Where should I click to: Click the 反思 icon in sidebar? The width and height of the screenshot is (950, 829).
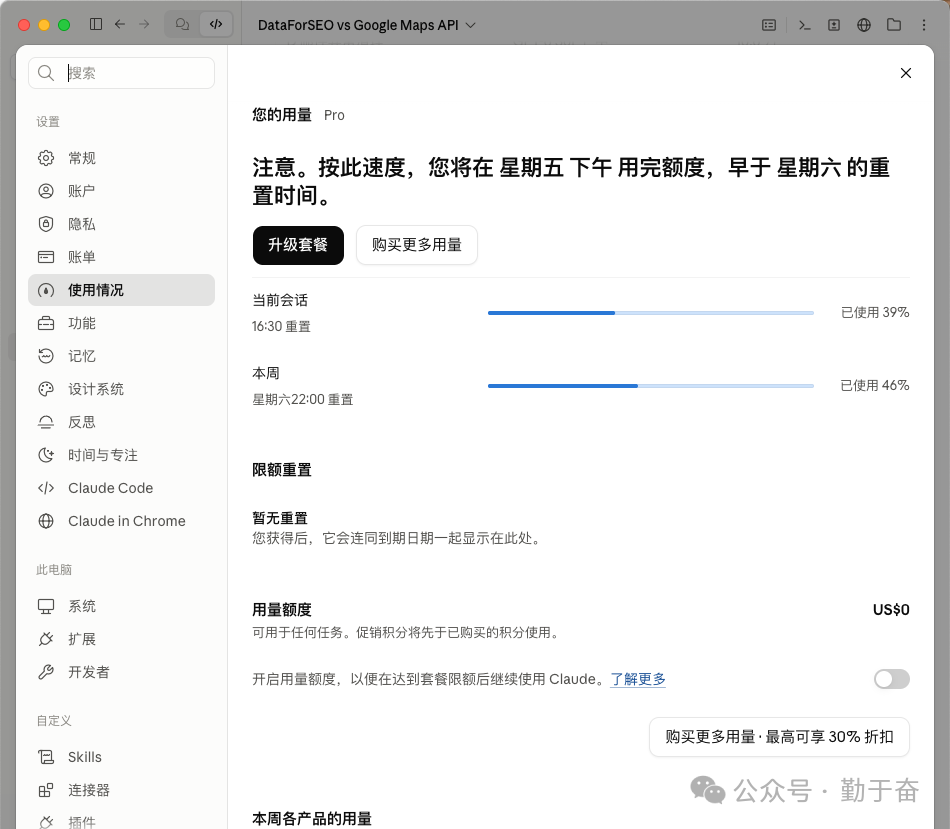(x=46, y=422)
